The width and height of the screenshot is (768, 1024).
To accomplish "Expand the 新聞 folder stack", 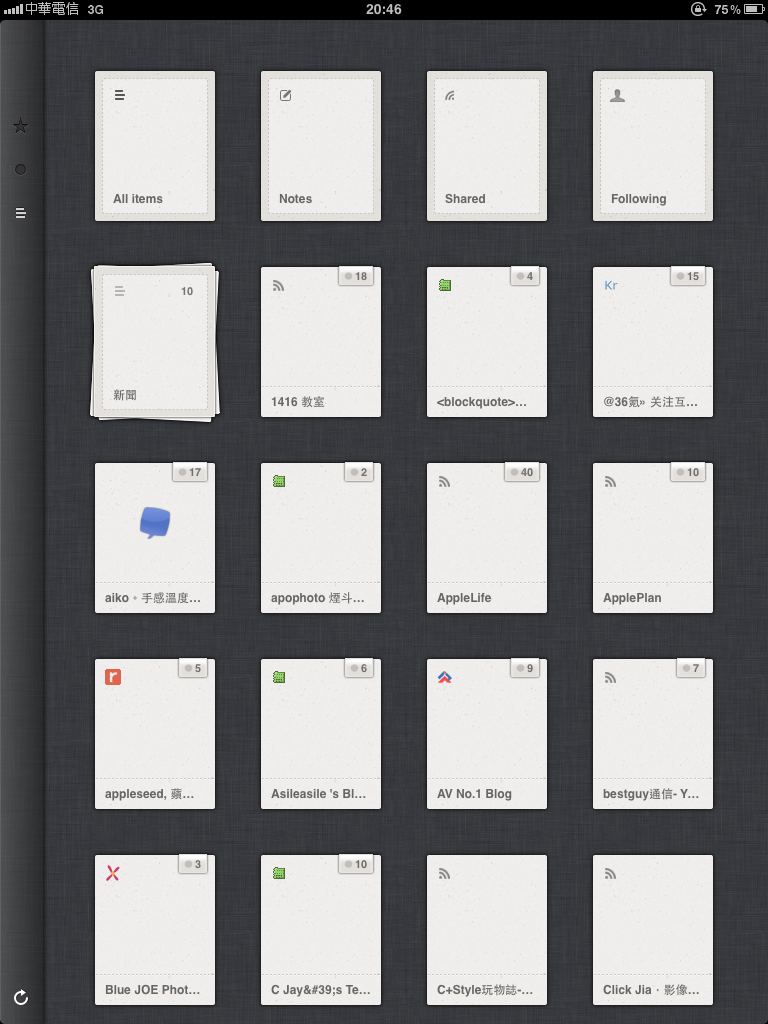I will click(155, 342).
